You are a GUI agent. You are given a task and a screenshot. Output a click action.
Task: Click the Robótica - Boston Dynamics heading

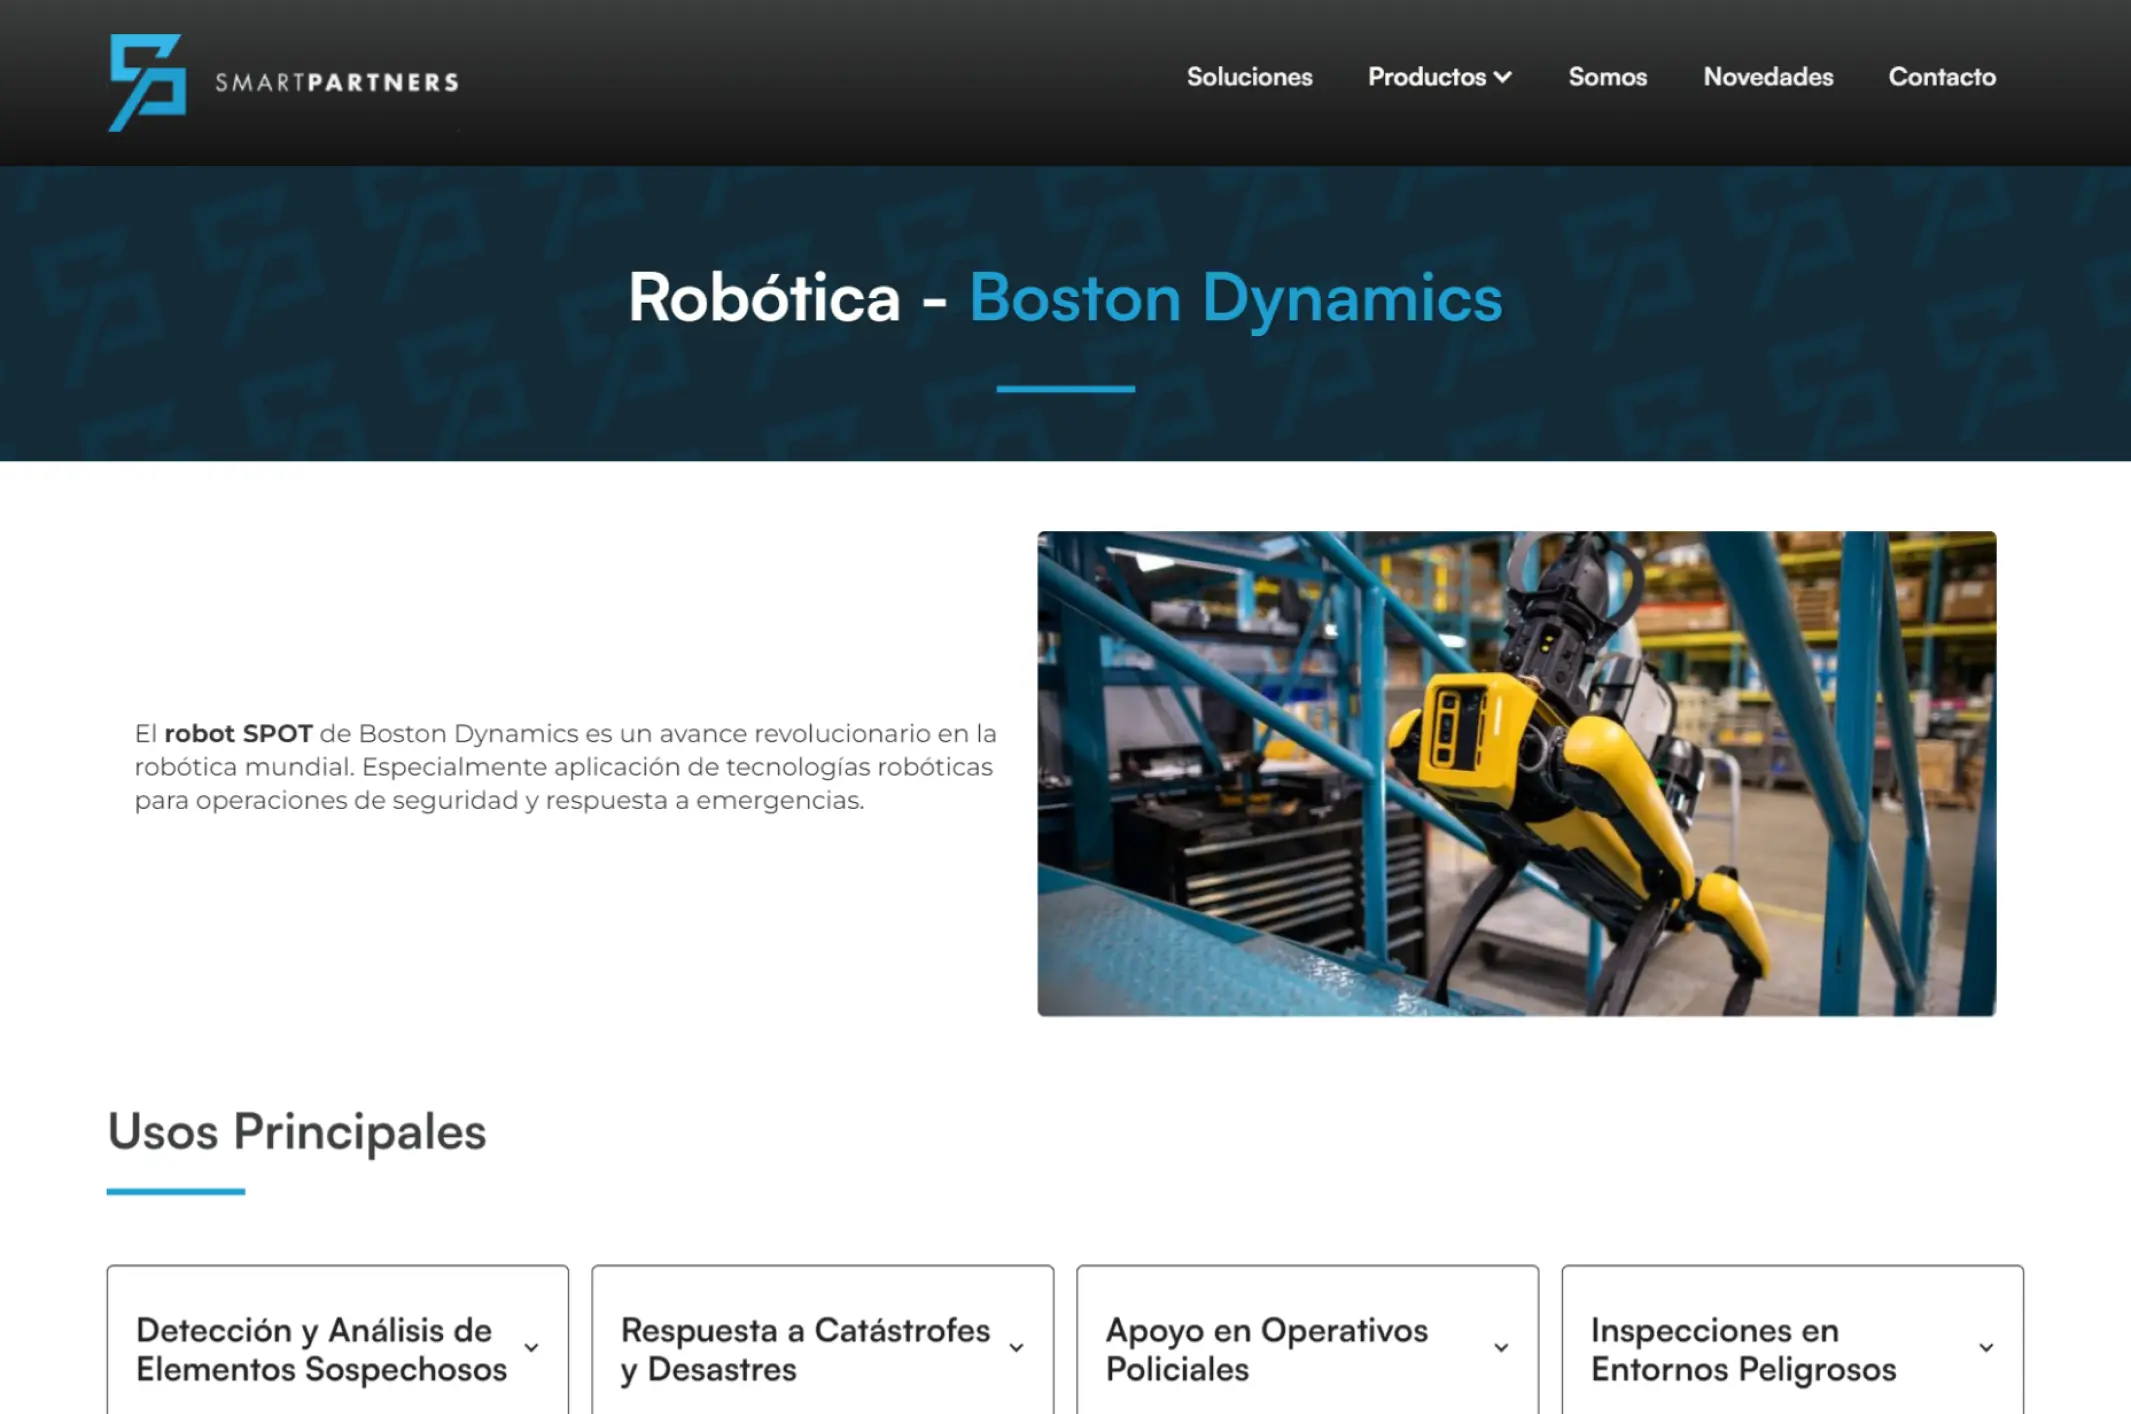pyautogui.click(x=1065, y=299)
